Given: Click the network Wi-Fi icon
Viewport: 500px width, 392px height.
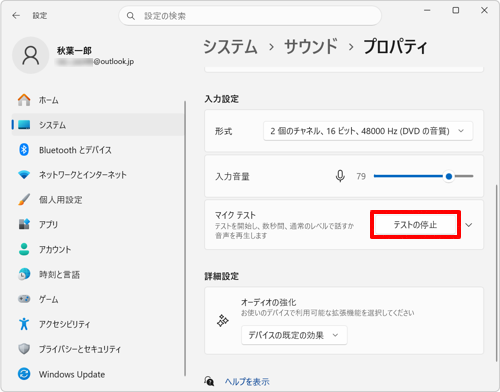Looking at the screenshot, I should (x=24, y=174).
